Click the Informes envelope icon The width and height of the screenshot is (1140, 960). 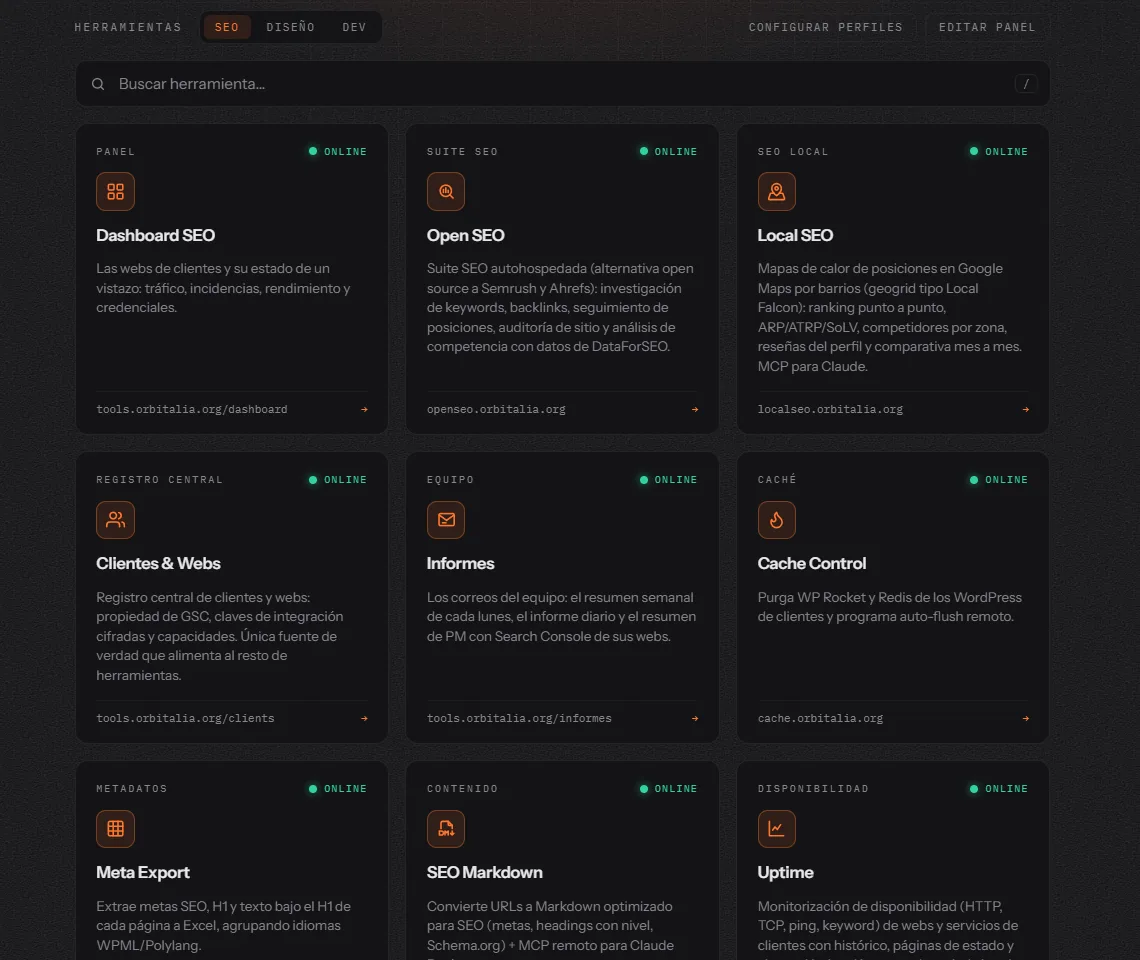coord(446,520)
